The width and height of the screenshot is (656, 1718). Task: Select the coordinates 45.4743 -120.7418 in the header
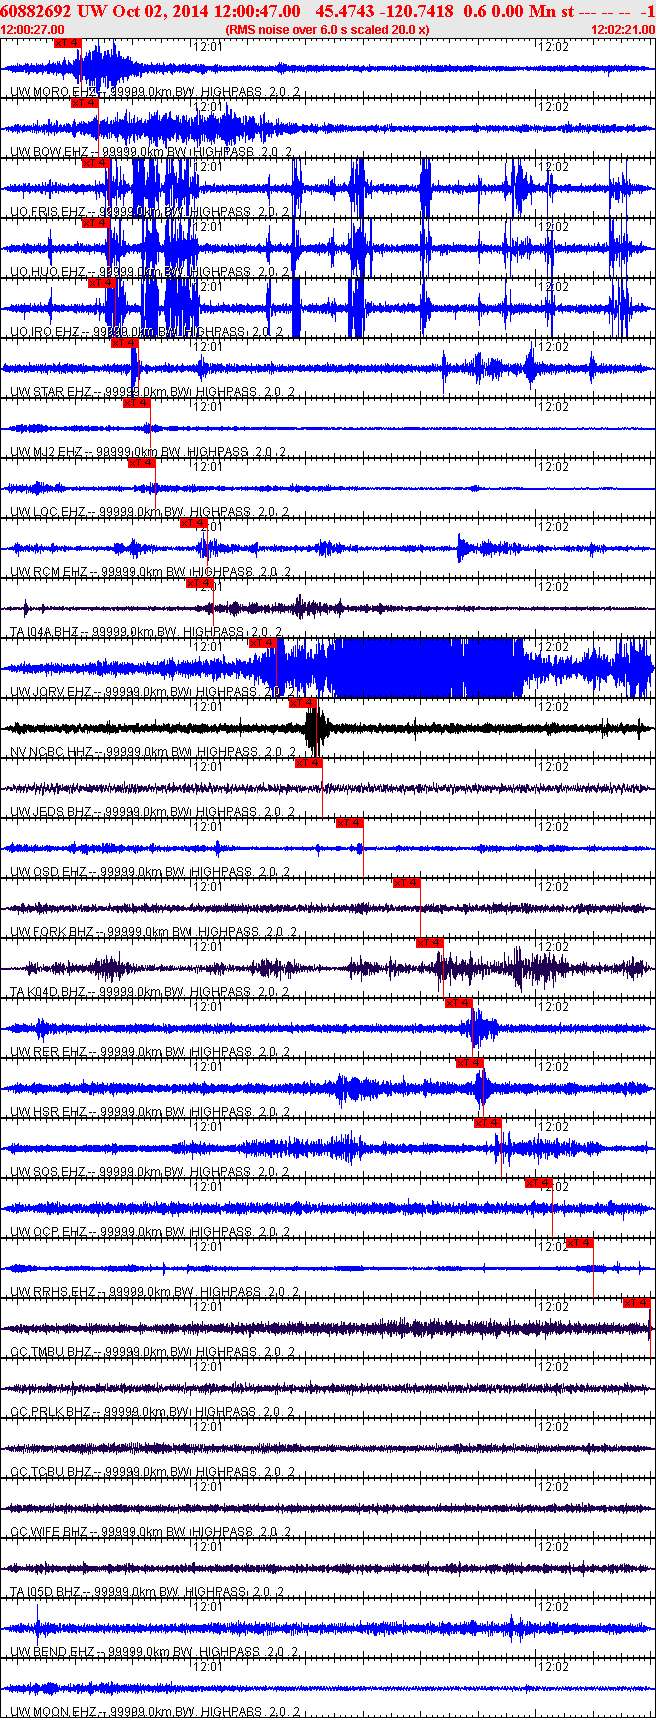pyautogui.click(x=384, y=11)
